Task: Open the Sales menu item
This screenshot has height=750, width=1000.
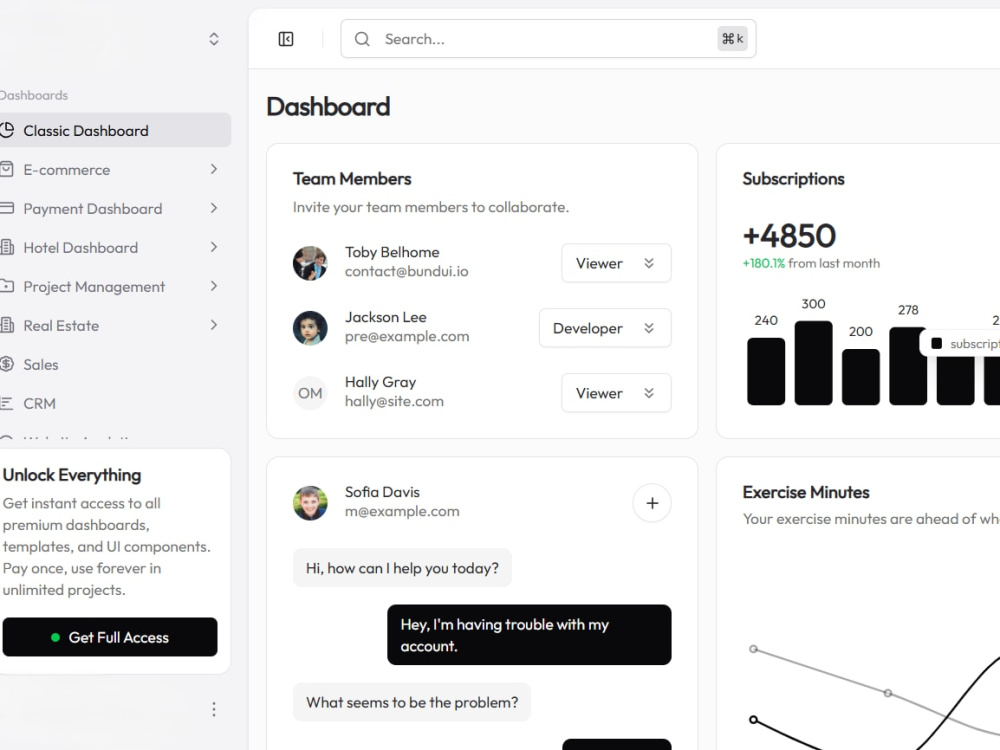Action: [114, 364]
